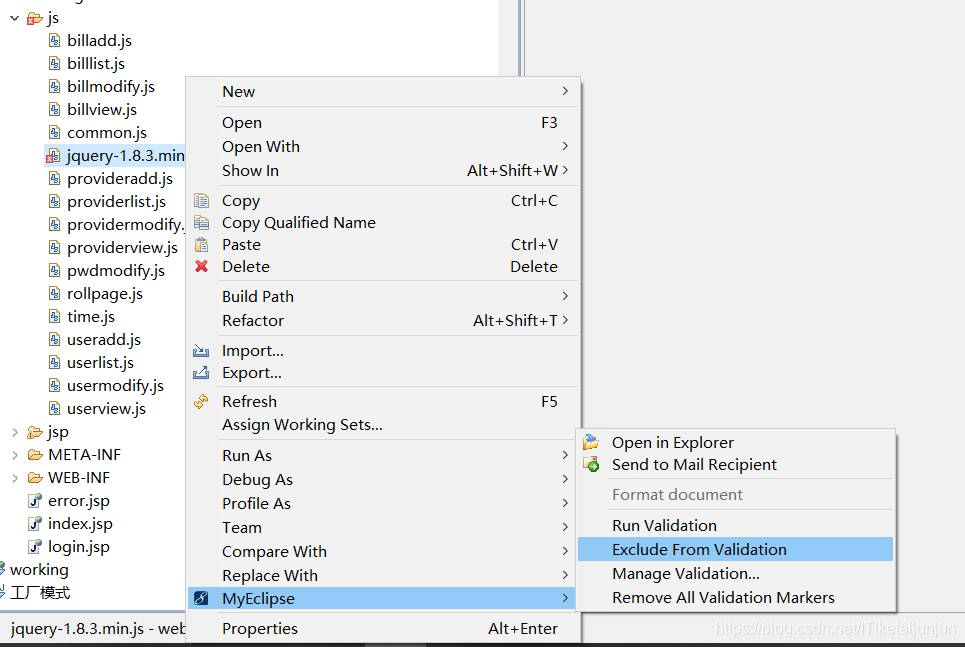
Task: Click the MyEclipse logo icon
Action: pos(201,598)
